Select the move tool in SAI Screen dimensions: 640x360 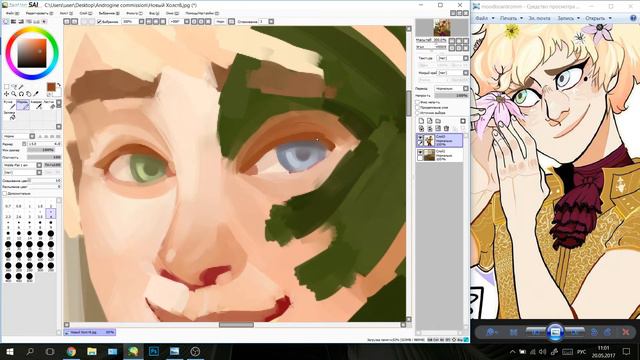6,94
